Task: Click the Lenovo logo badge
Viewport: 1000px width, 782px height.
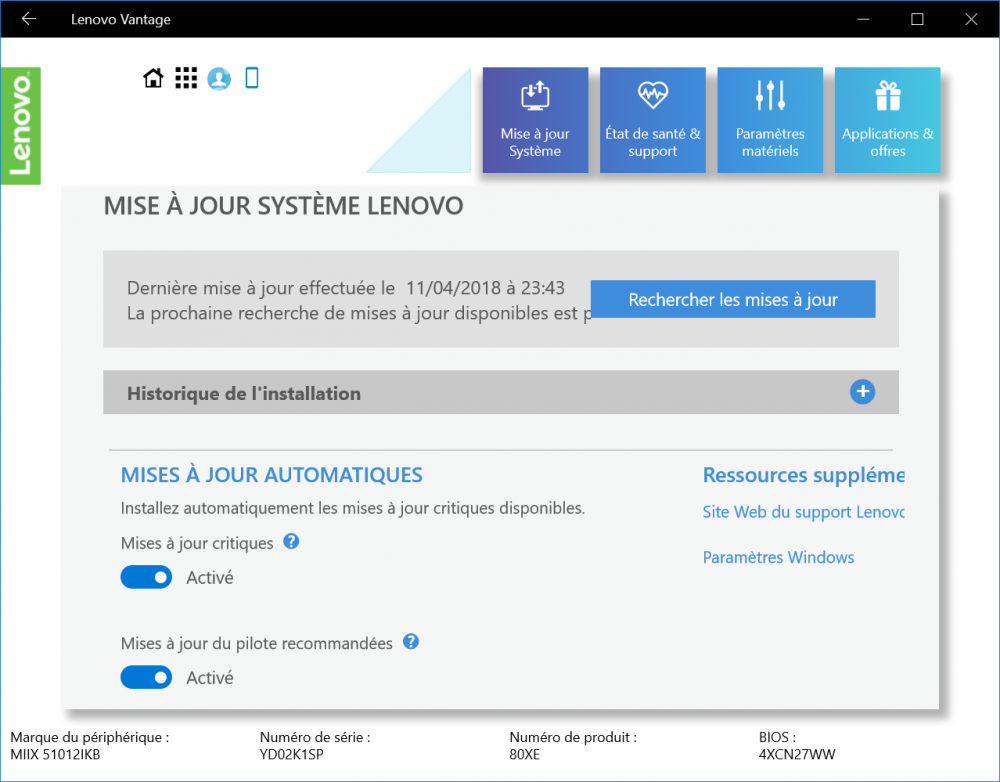Action: (x=21, y=126)
